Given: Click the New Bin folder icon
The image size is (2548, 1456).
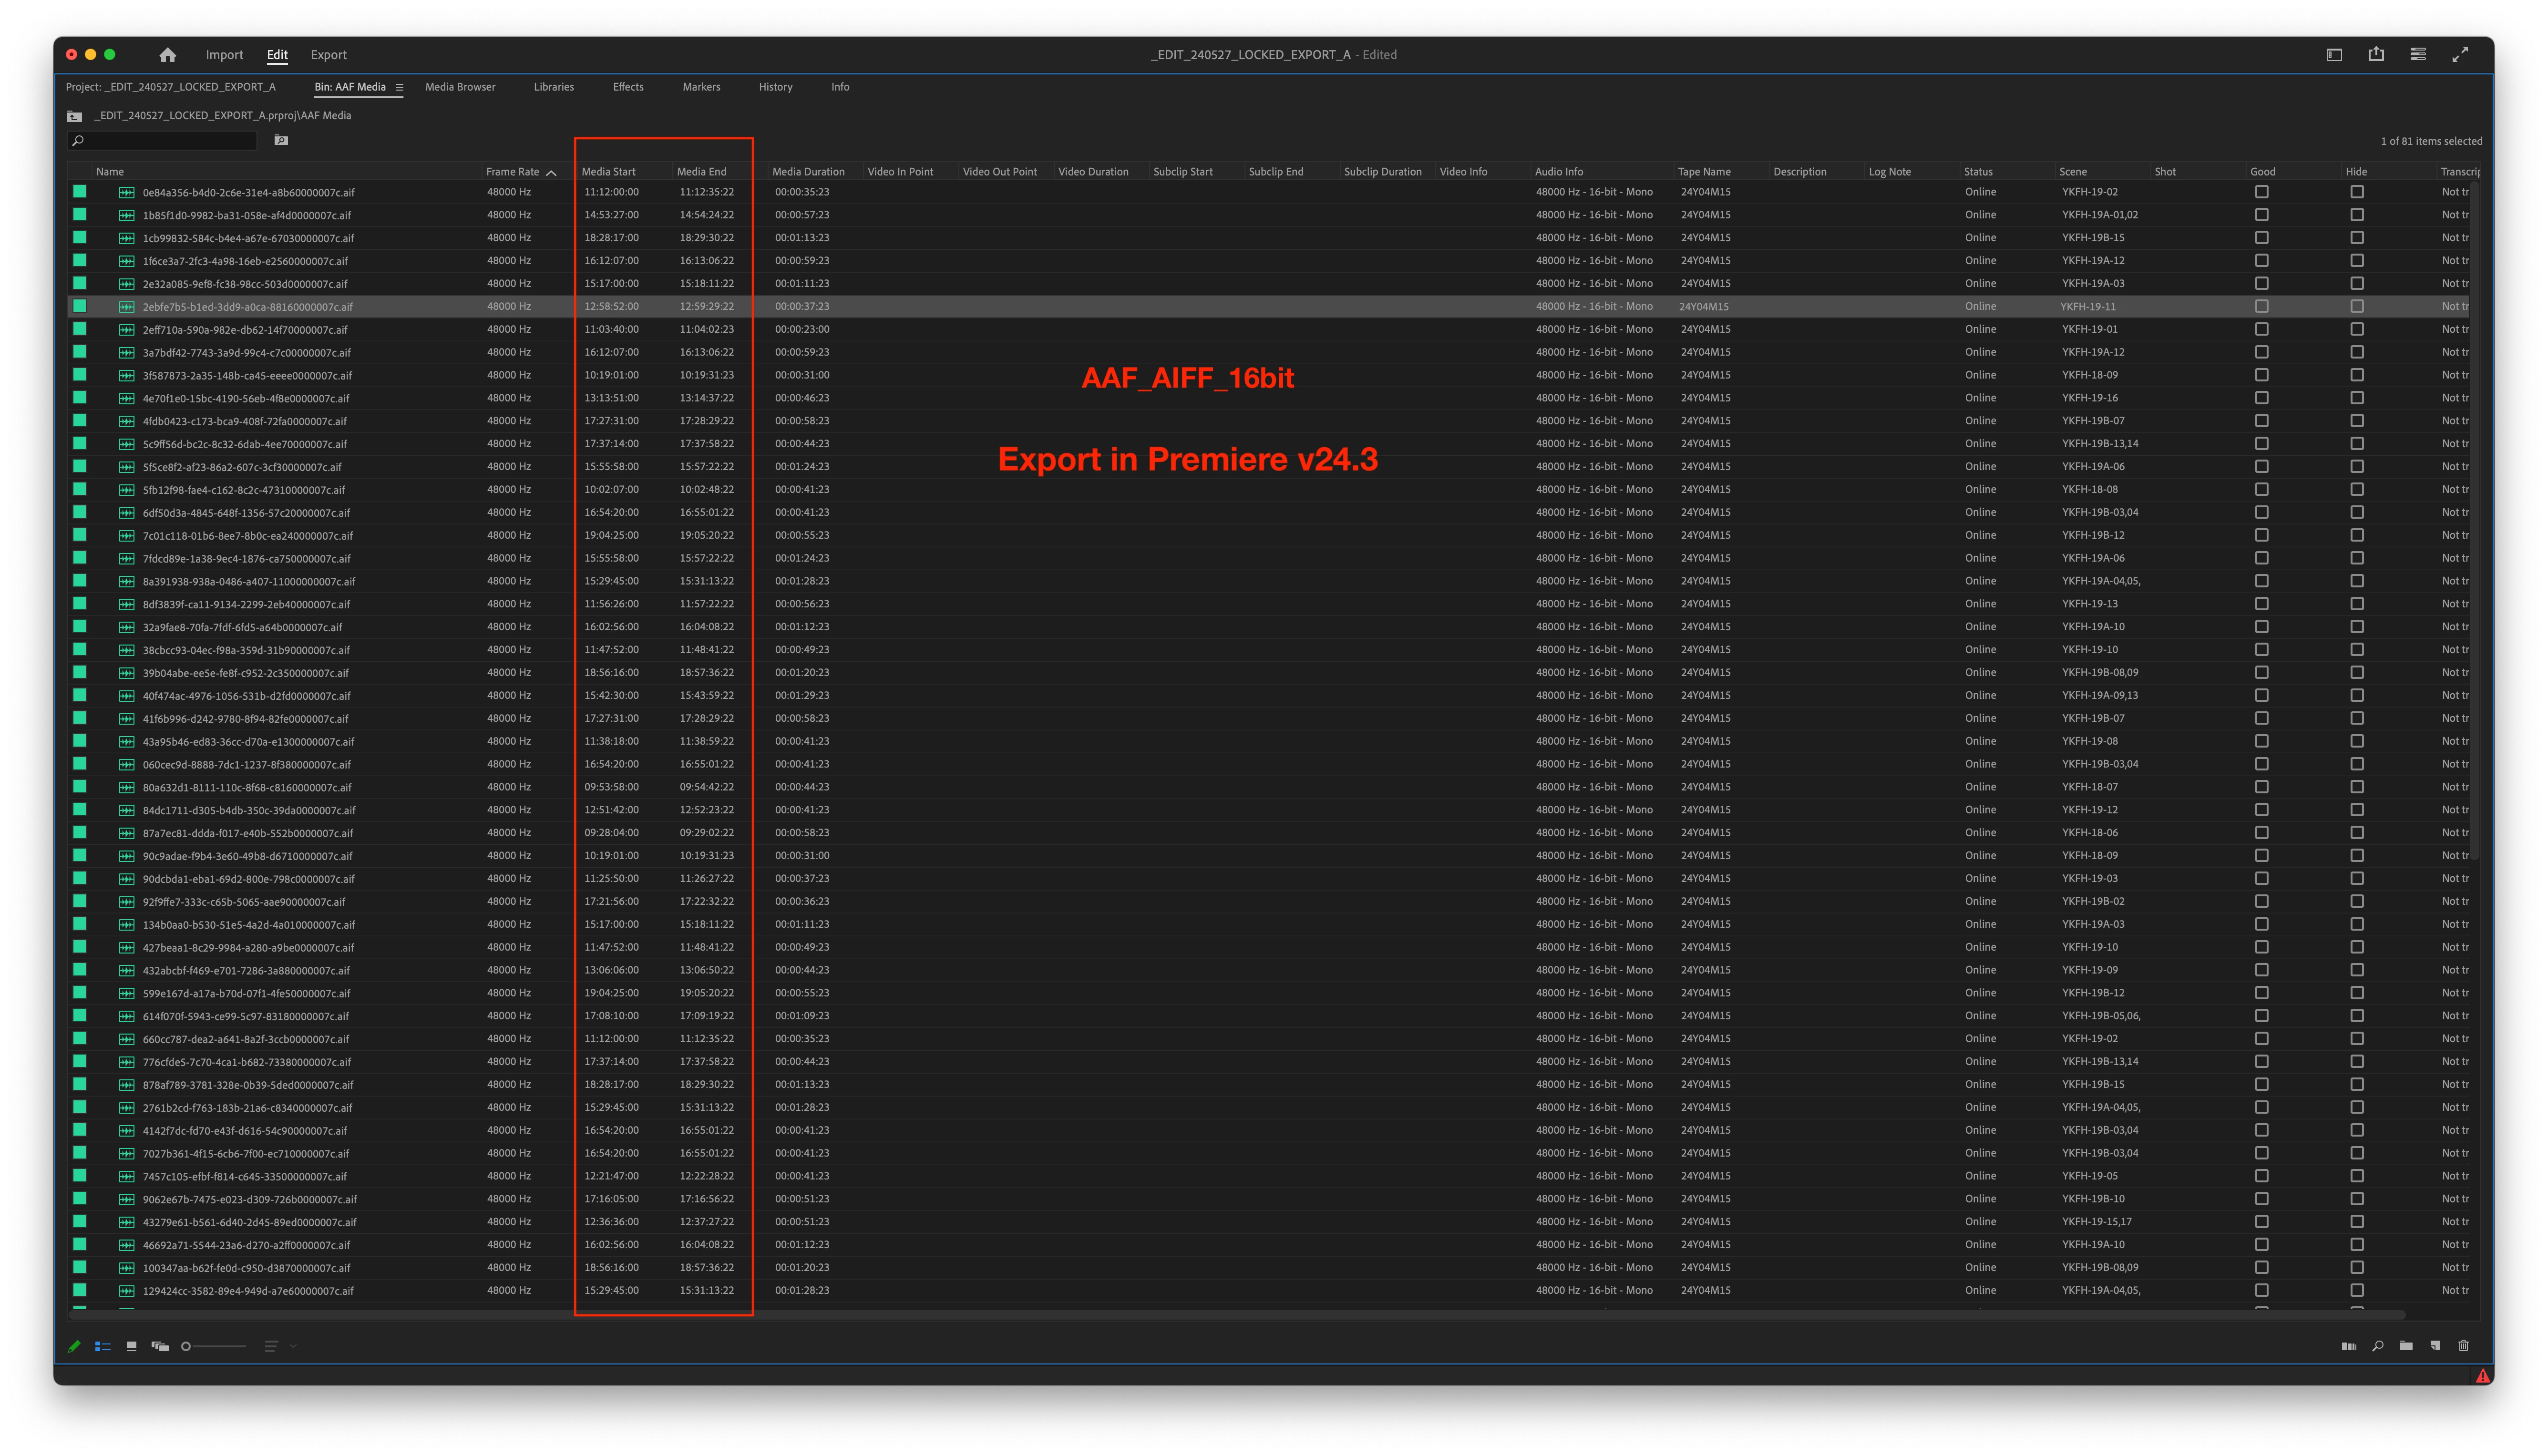Looking at the screenshot, I should tap(2406, 1346).
